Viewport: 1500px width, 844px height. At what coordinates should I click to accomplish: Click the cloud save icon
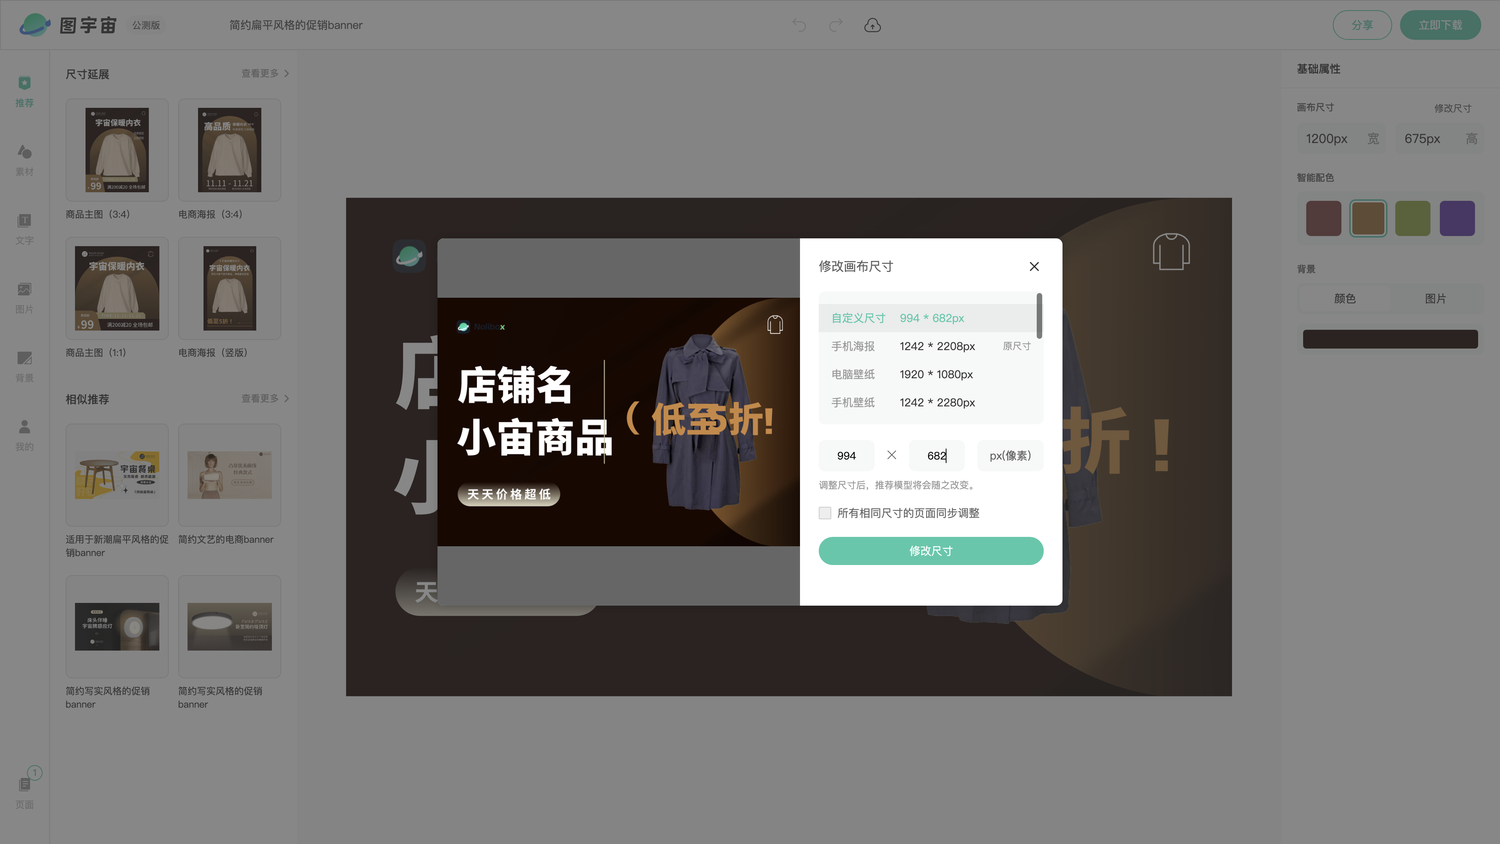[872, 25]
